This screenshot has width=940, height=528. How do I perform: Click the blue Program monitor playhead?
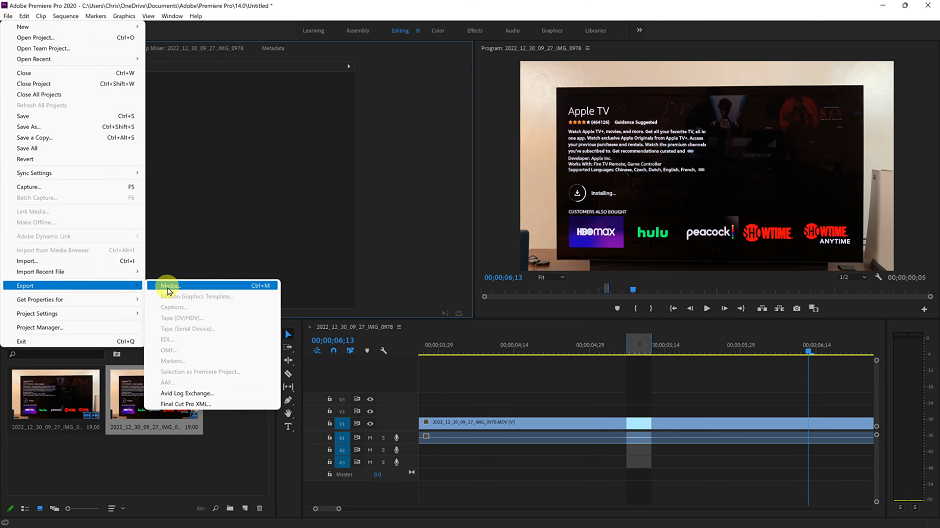tap(632, 289)
